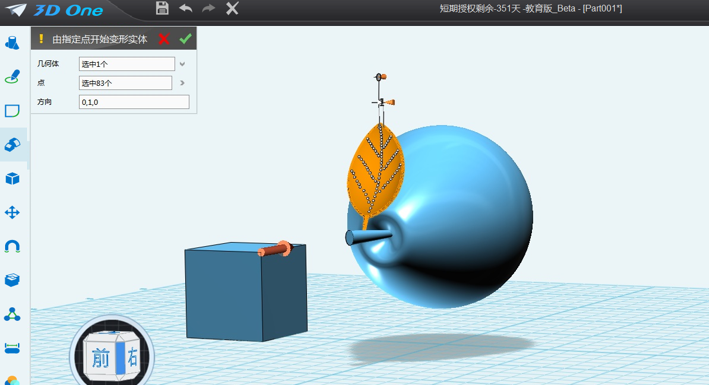Open the magnet auto-snap tool
This screenshot has height=385, width=709.
click(12, 247)
